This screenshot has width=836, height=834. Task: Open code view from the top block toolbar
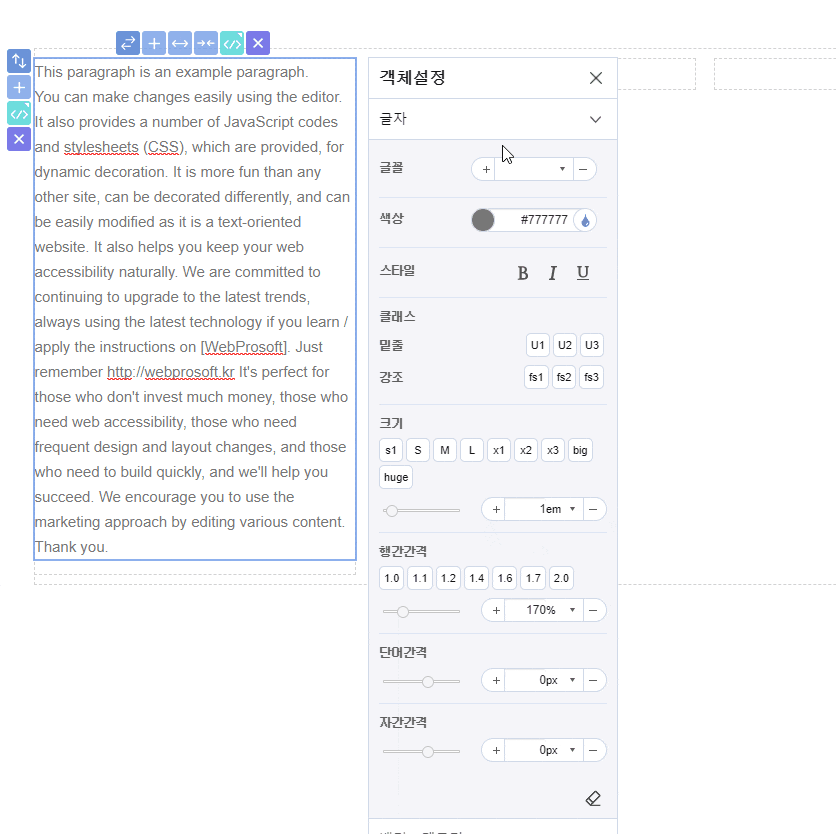[232, 43]
